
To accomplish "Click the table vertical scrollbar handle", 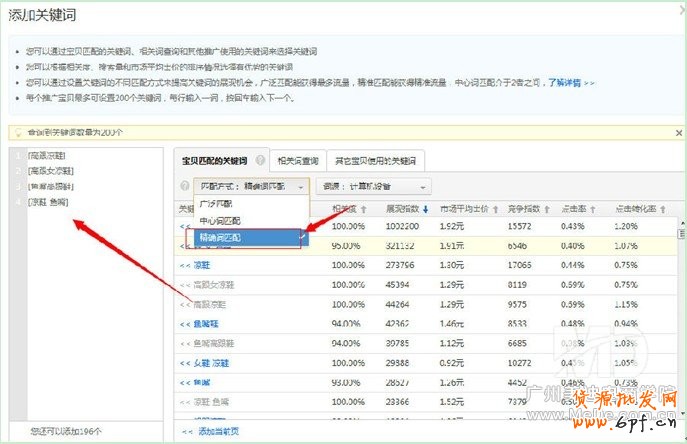I will pos(682,234).
